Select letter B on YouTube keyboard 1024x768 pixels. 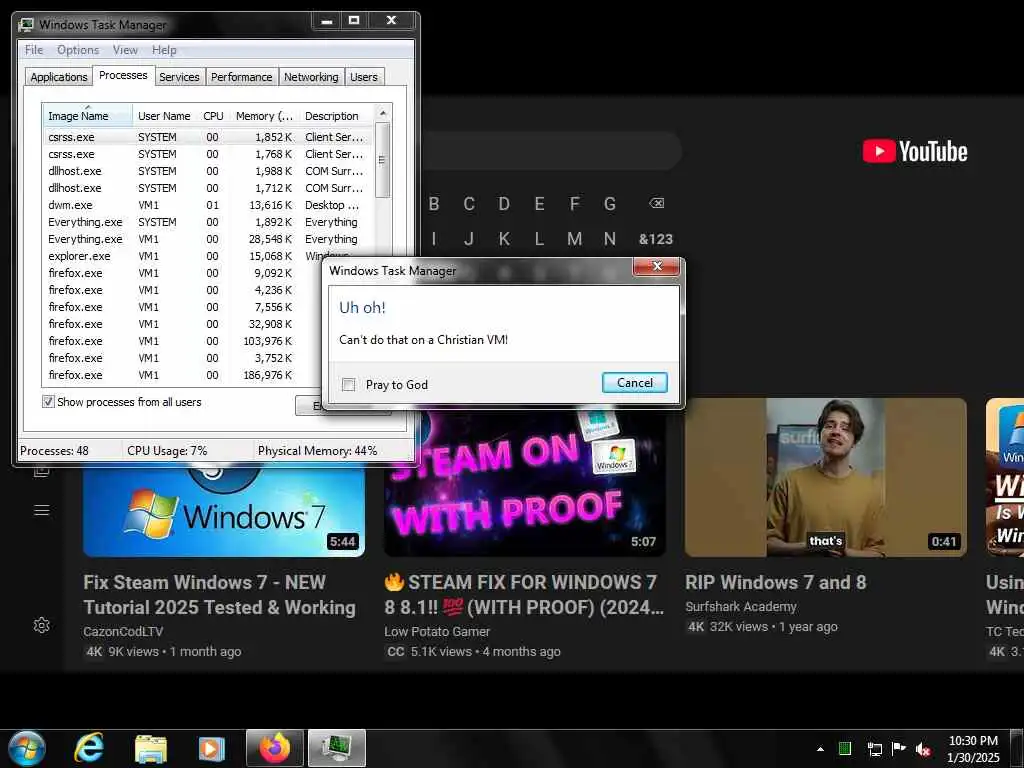[x=434, y=204]
